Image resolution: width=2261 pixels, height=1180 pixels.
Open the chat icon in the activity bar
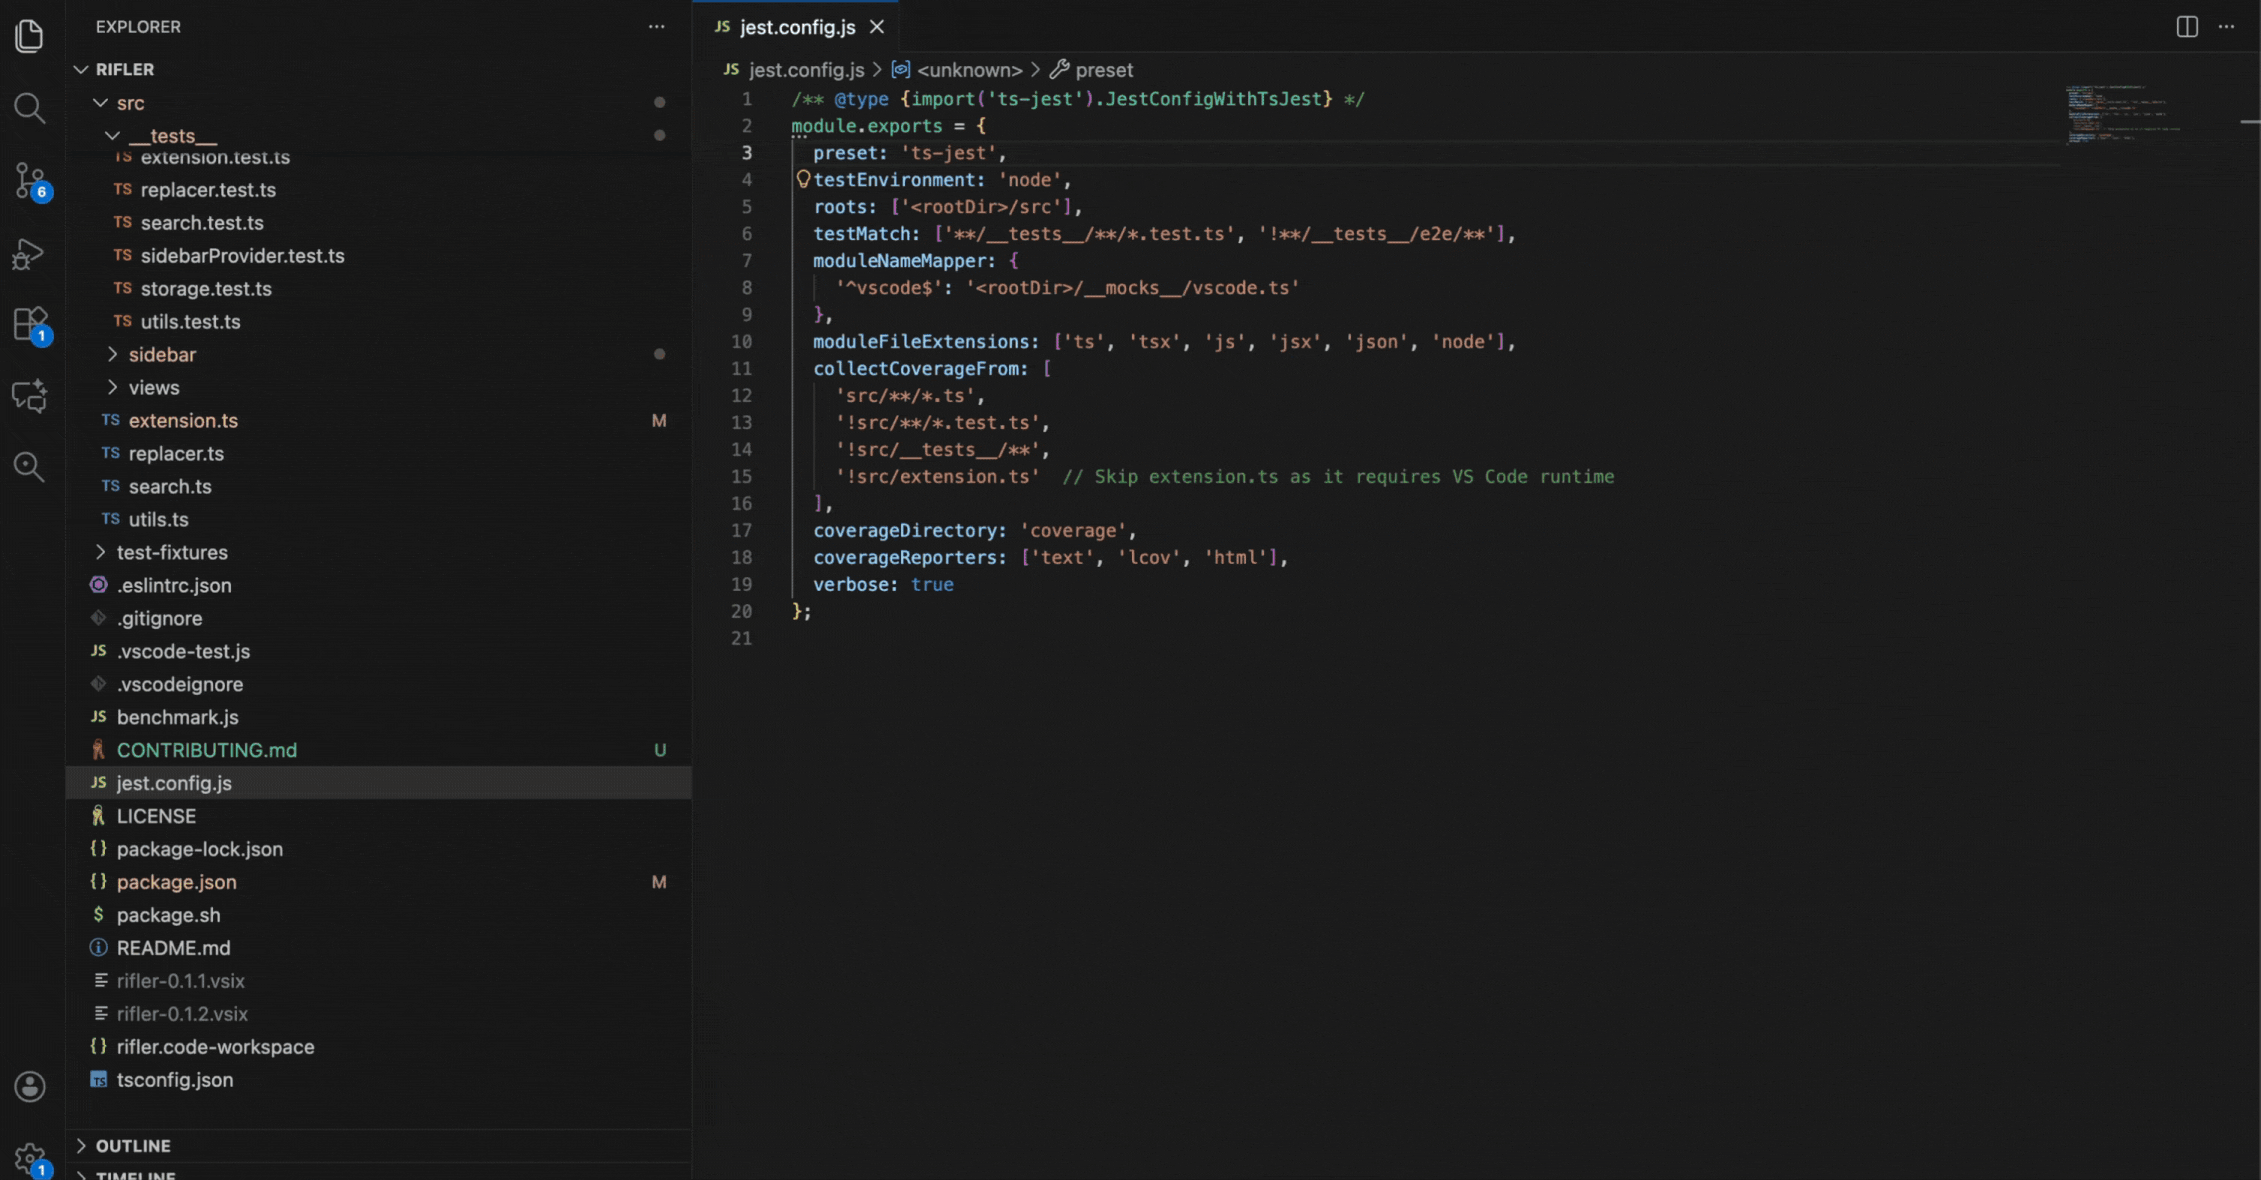pos(29,396)
